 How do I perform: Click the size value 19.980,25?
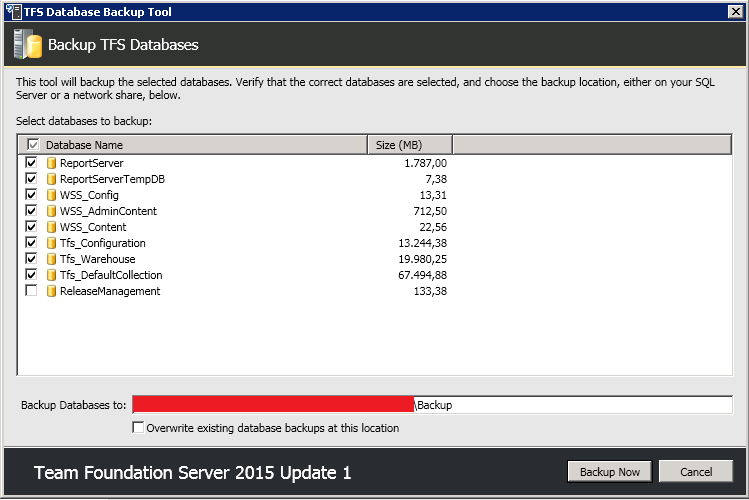click(x=423, y=259)
